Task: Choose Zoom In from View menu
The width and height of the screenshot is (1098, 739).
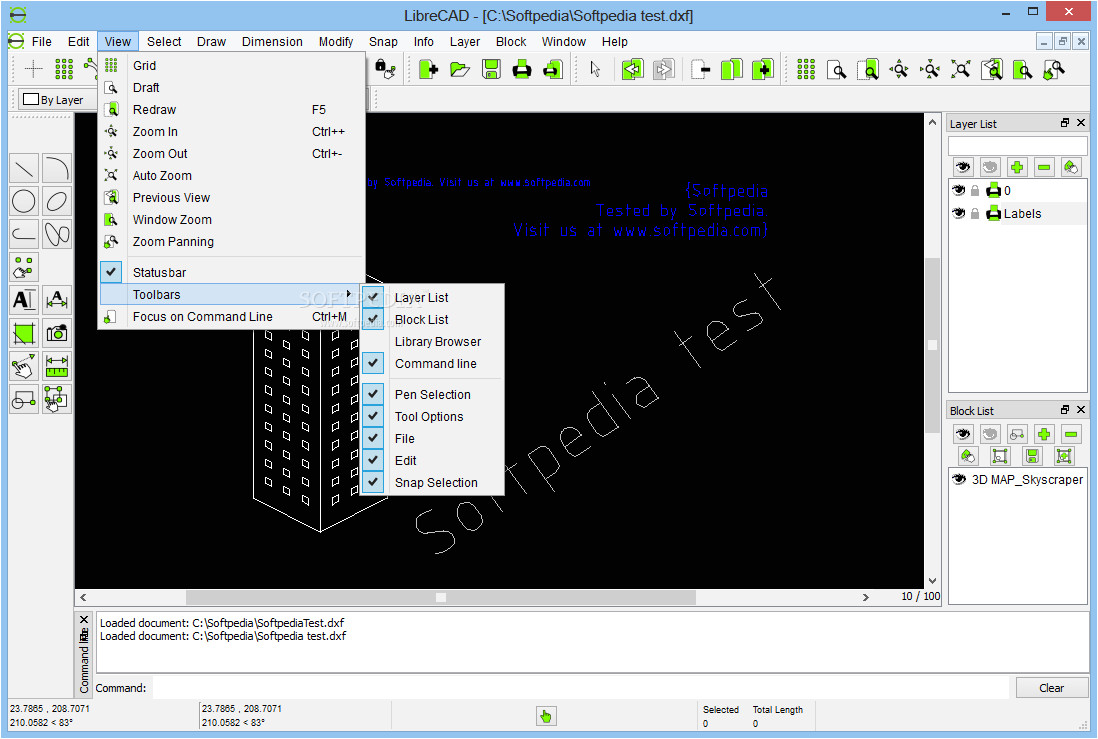Action: (232, 132)
